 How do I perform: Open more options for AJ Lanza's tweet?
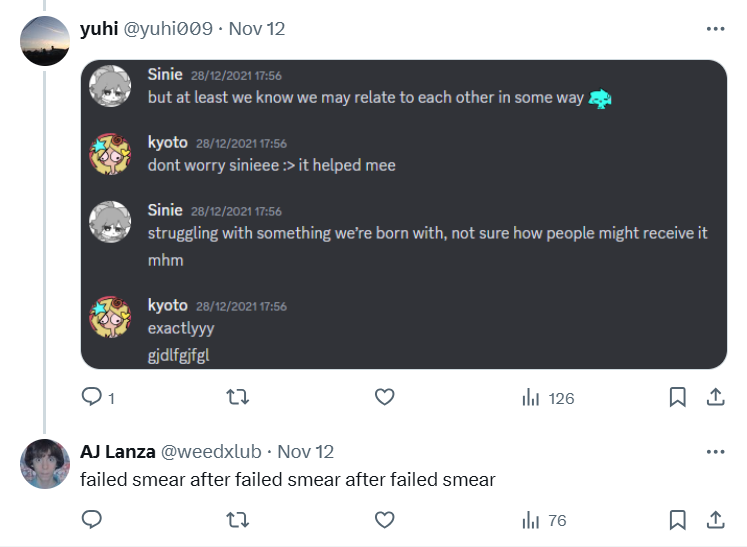click(x=716, y=452)
